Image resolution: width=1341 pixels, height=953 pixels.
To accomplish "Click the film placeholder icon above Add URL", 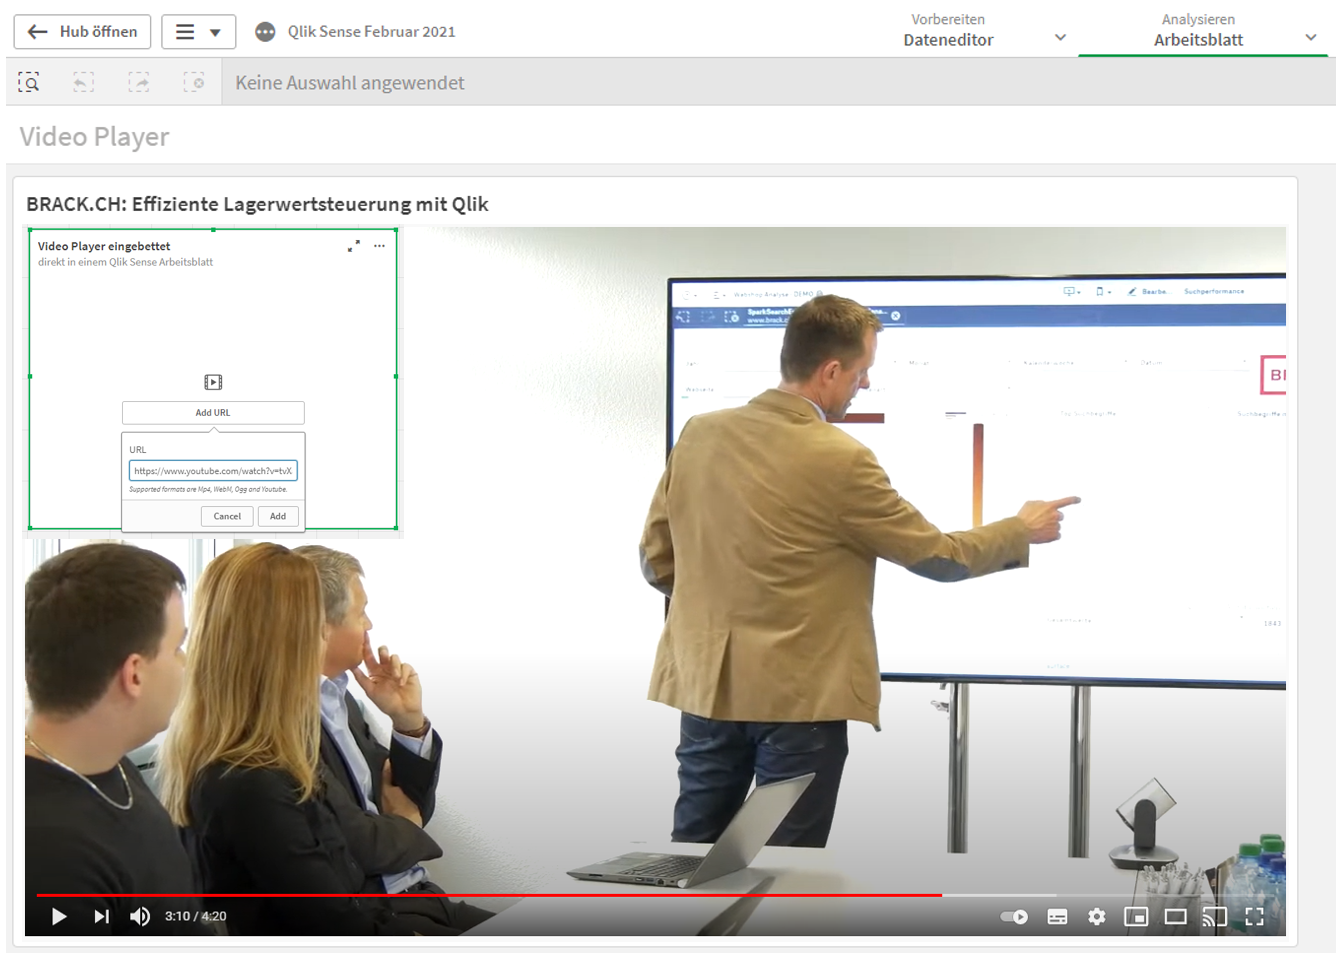I will (x=213, y=382).
